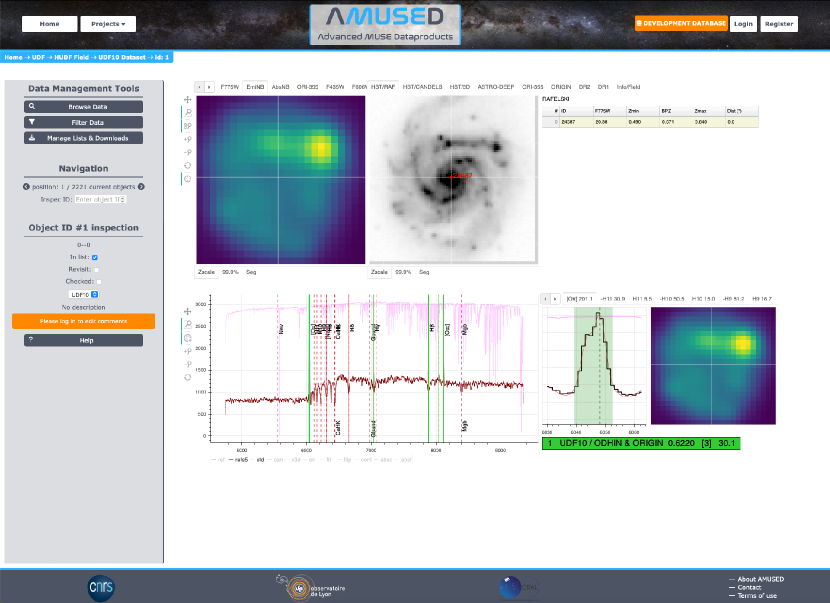Click Filter Data button

(83, 122)
